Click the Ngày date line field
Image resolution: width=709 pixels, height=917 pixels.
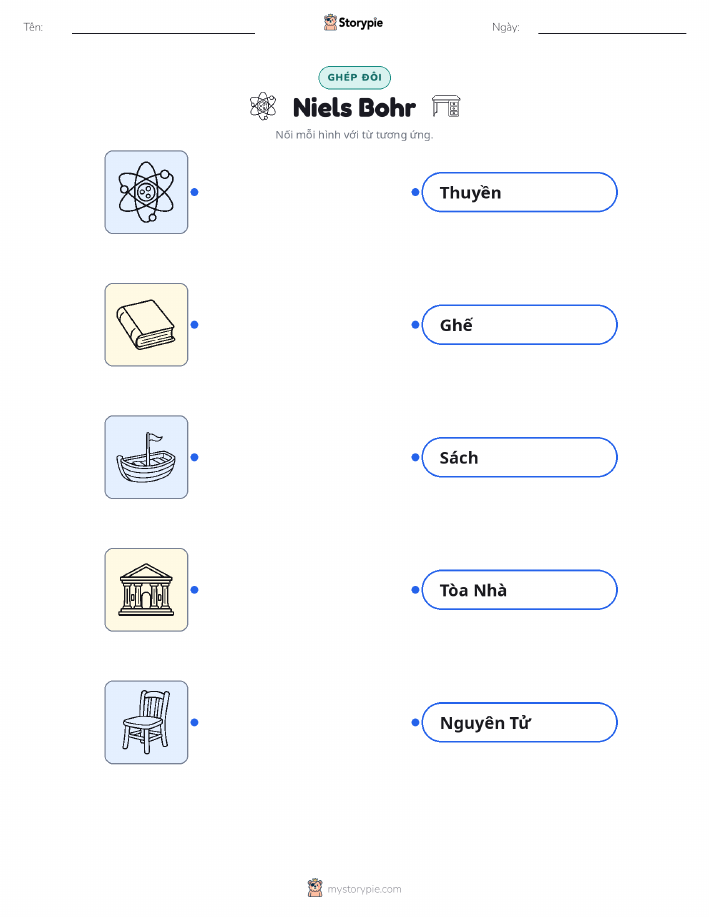pyautogui.click(x=612, y=27)
